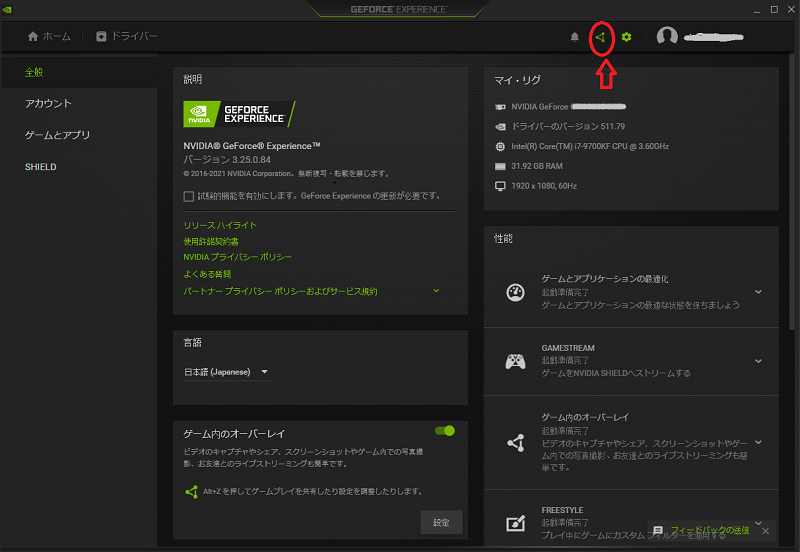Open the 日本語 (Japanese) language dropdown
Screen dimensions: 800x552
228,372
